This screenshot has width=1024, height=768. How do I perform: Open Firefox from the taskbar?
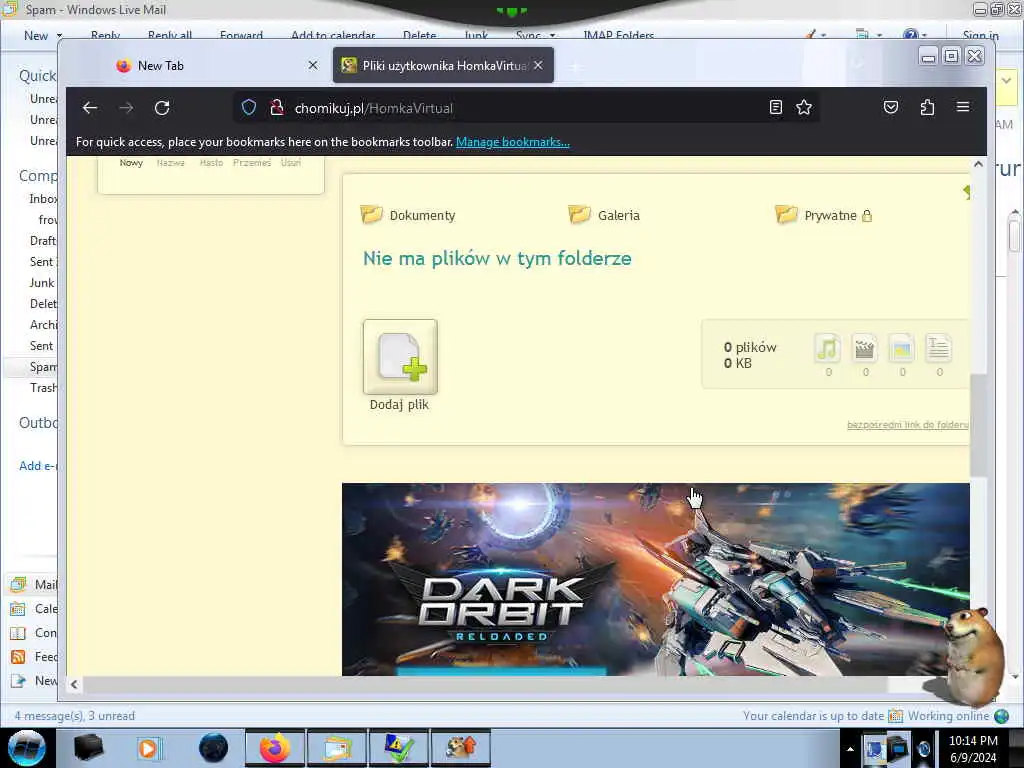(275, 748)
